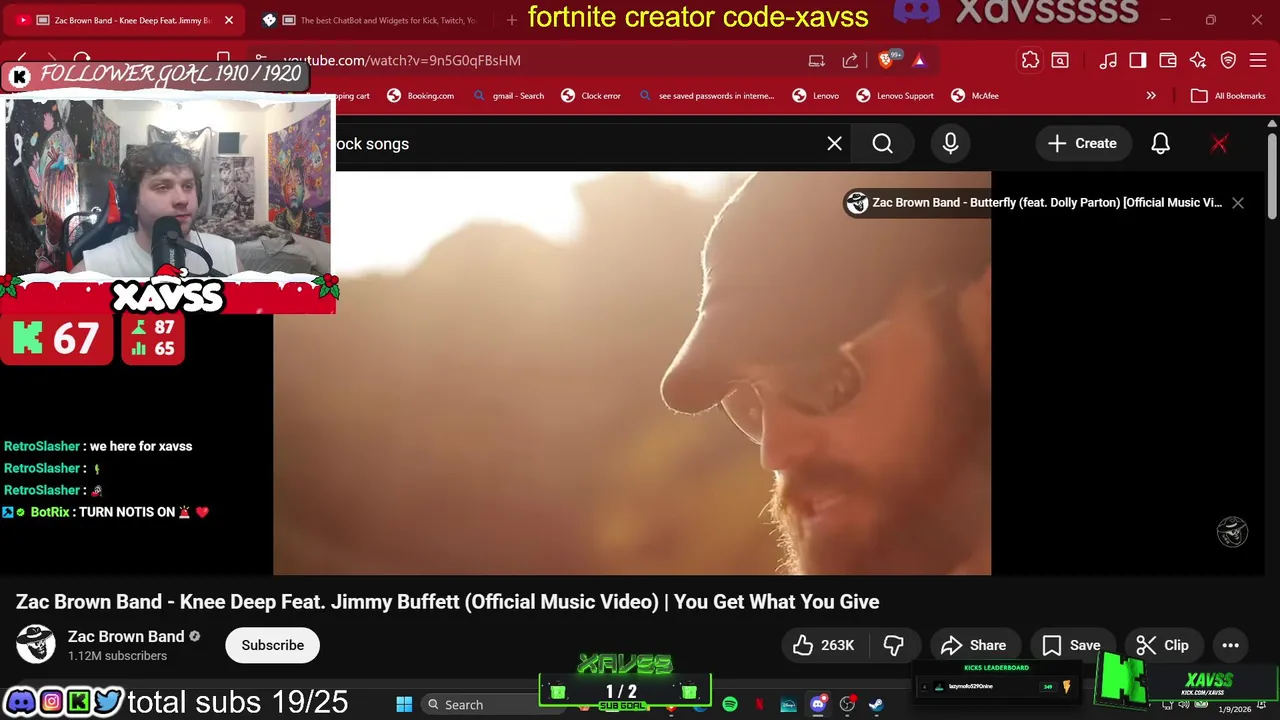Open the McAfee bookmark

[x=973, y=96]
